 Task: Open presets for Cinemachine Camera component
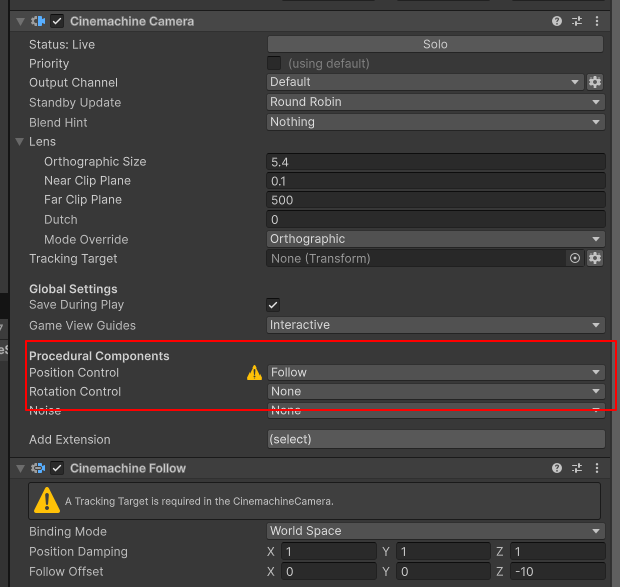click(x=577, y=21)
